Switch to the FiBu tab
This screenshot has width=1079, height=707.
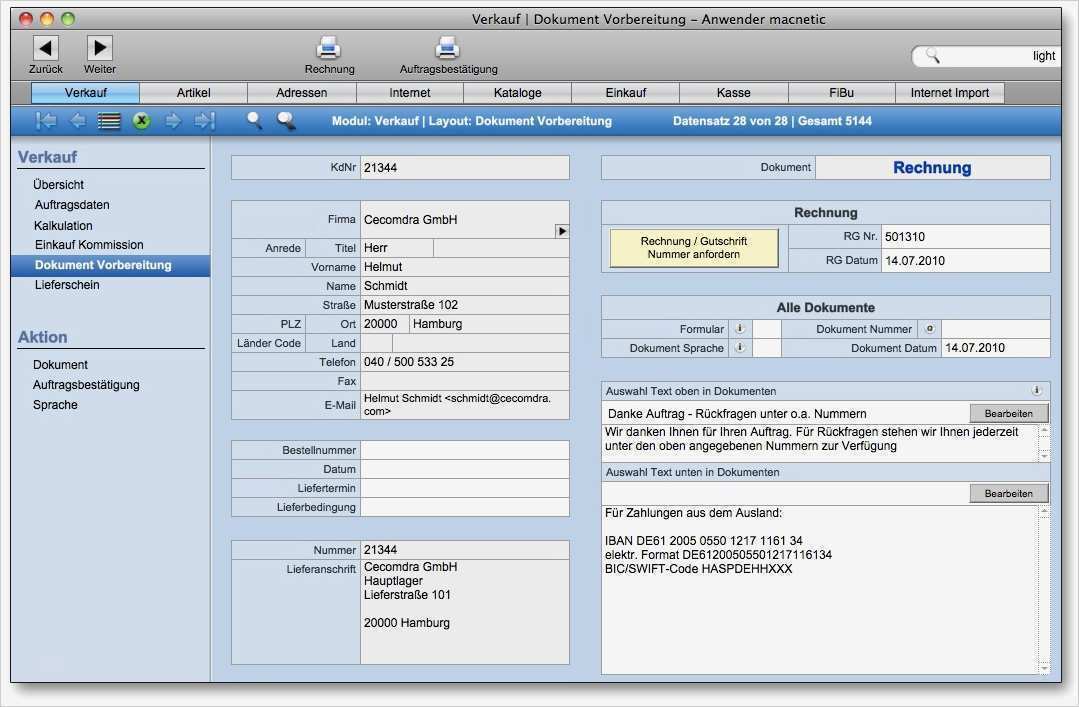841,92
